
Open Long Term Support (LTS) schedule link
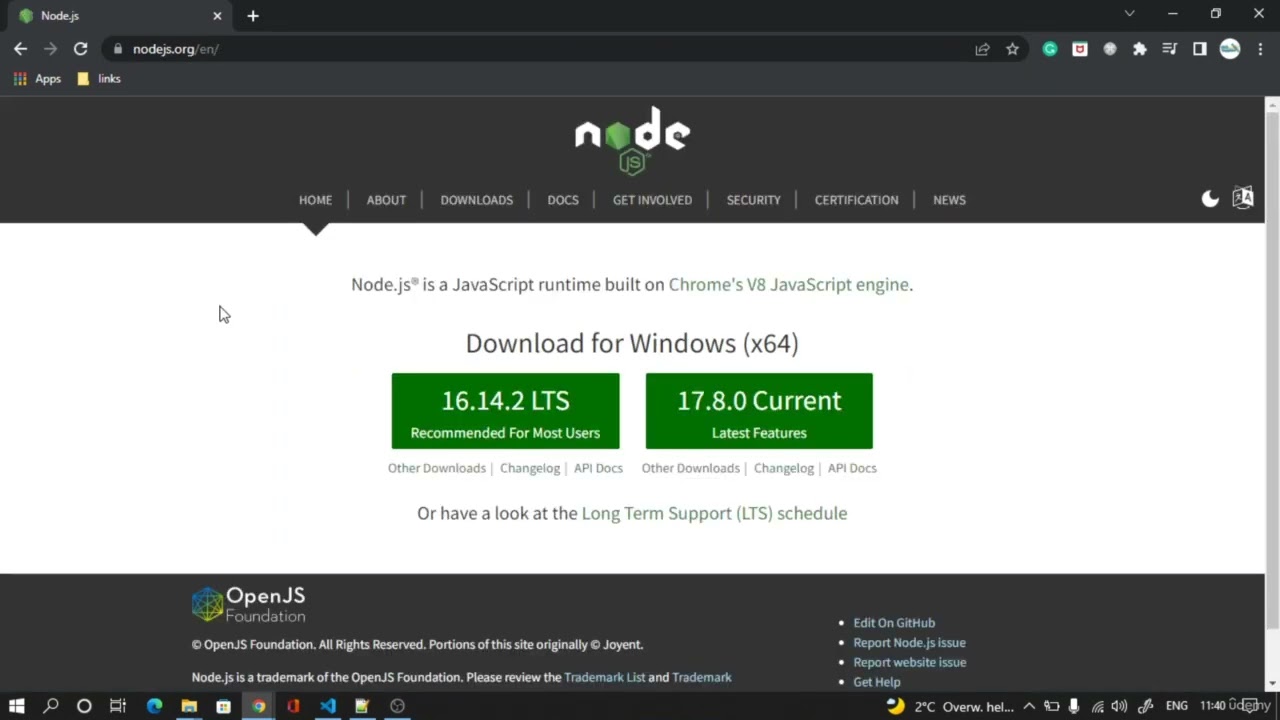point(714,513)
